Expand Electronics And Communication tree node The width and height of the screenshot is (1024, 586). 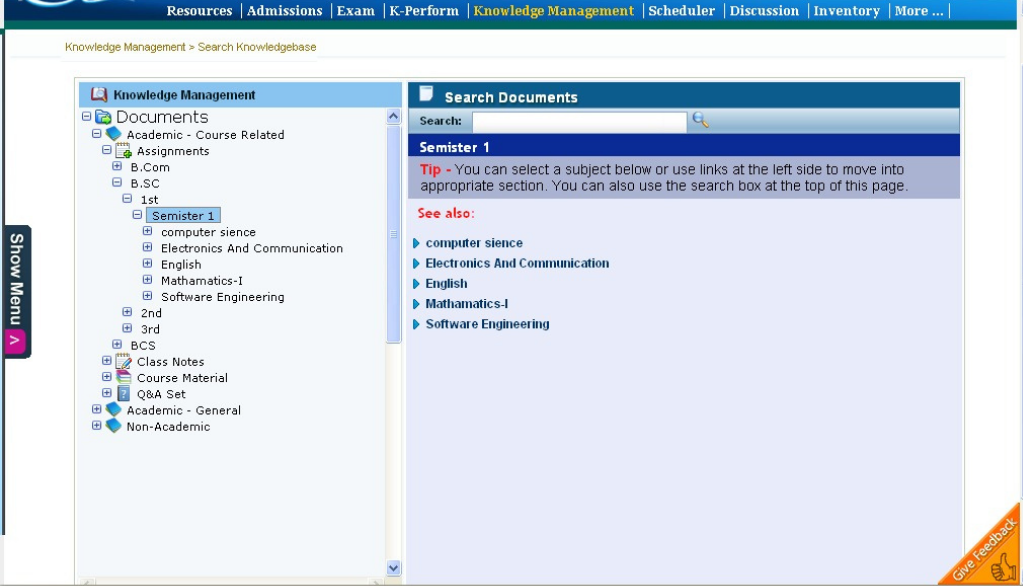pyautogui.click(x=148, y=247)
